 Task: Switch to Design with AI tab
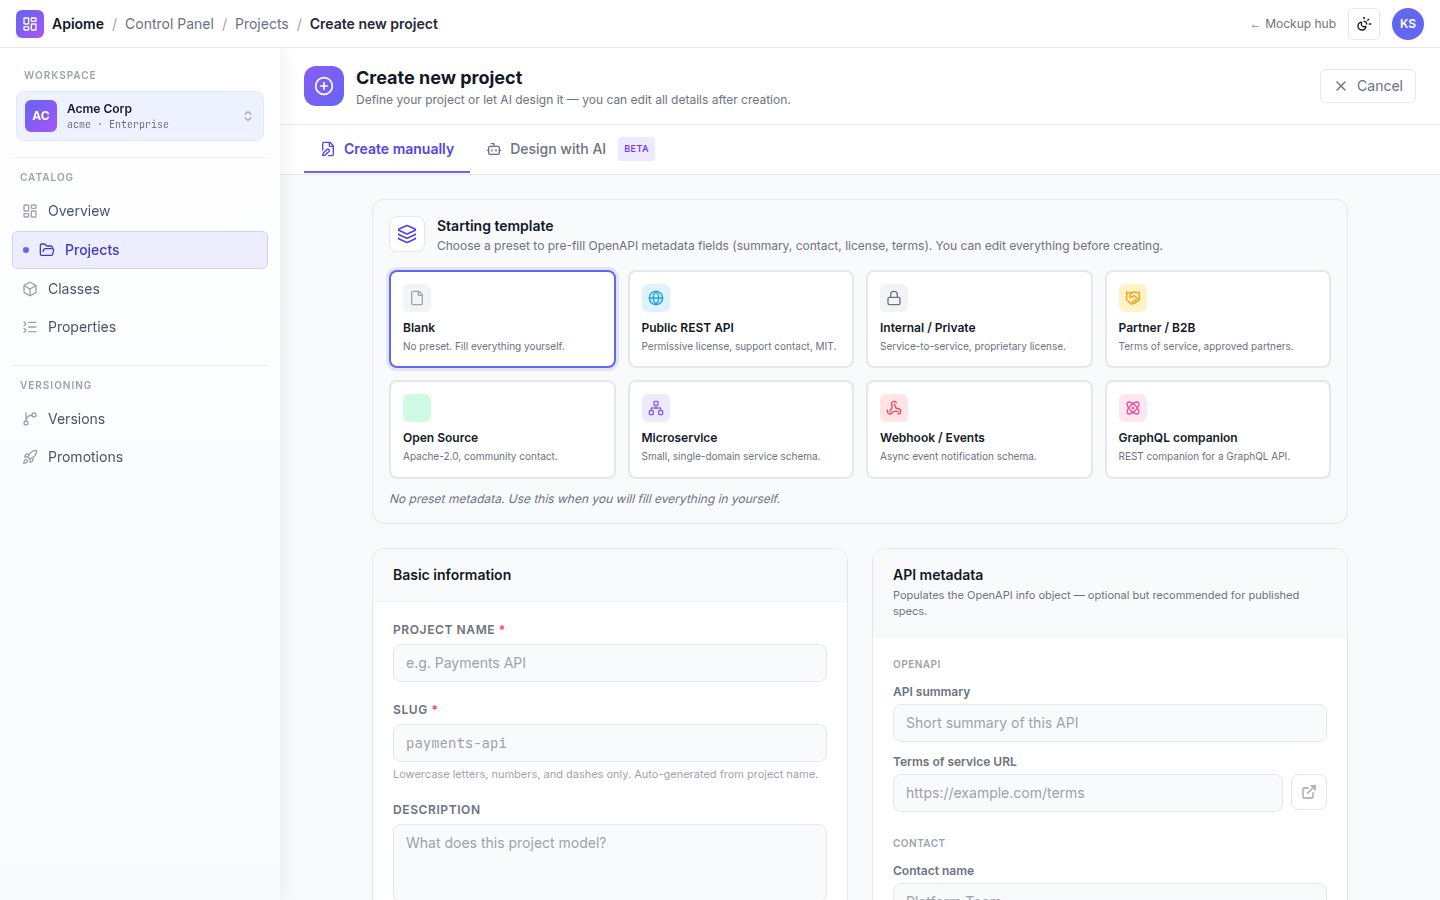tap(570, 149)
